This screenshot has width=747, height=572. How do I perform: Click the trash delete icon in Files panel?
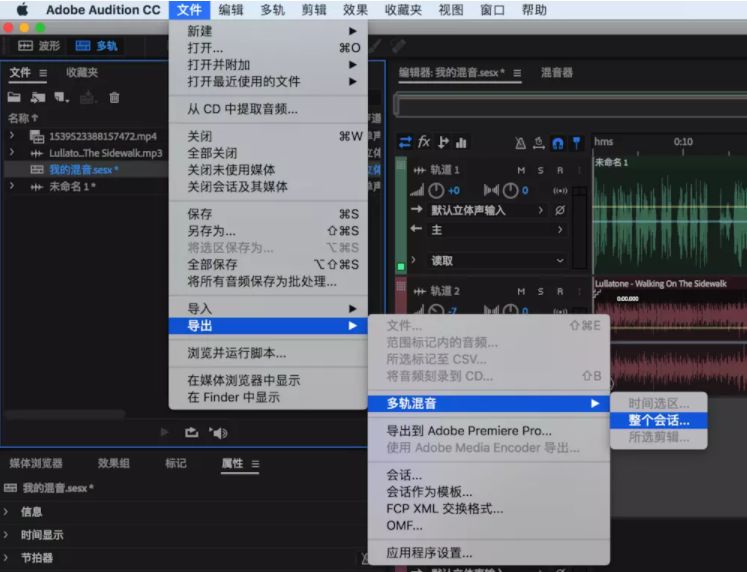point(114,98)
